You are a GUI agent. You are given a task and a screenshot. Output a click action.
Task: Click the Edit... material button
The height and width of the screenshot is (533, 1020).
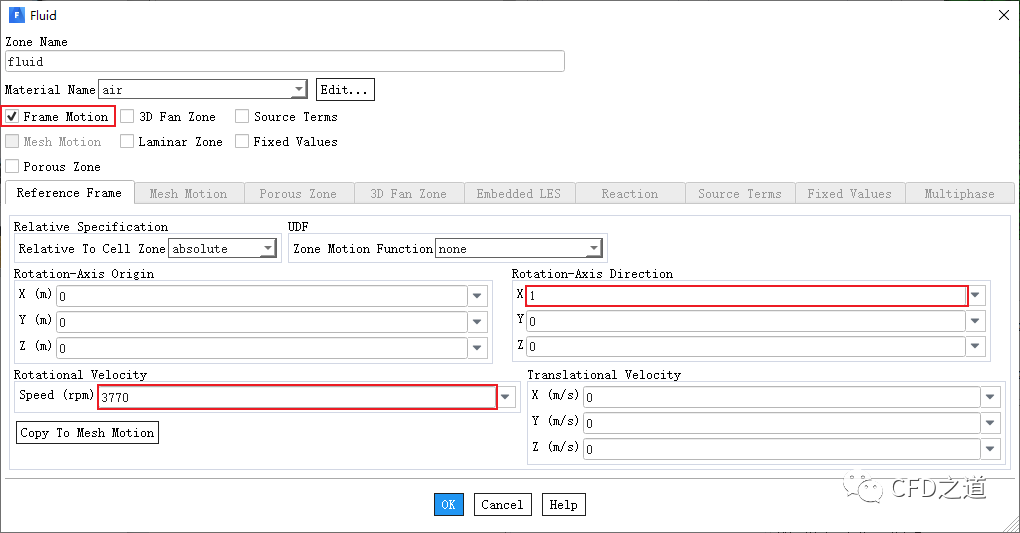345,90
